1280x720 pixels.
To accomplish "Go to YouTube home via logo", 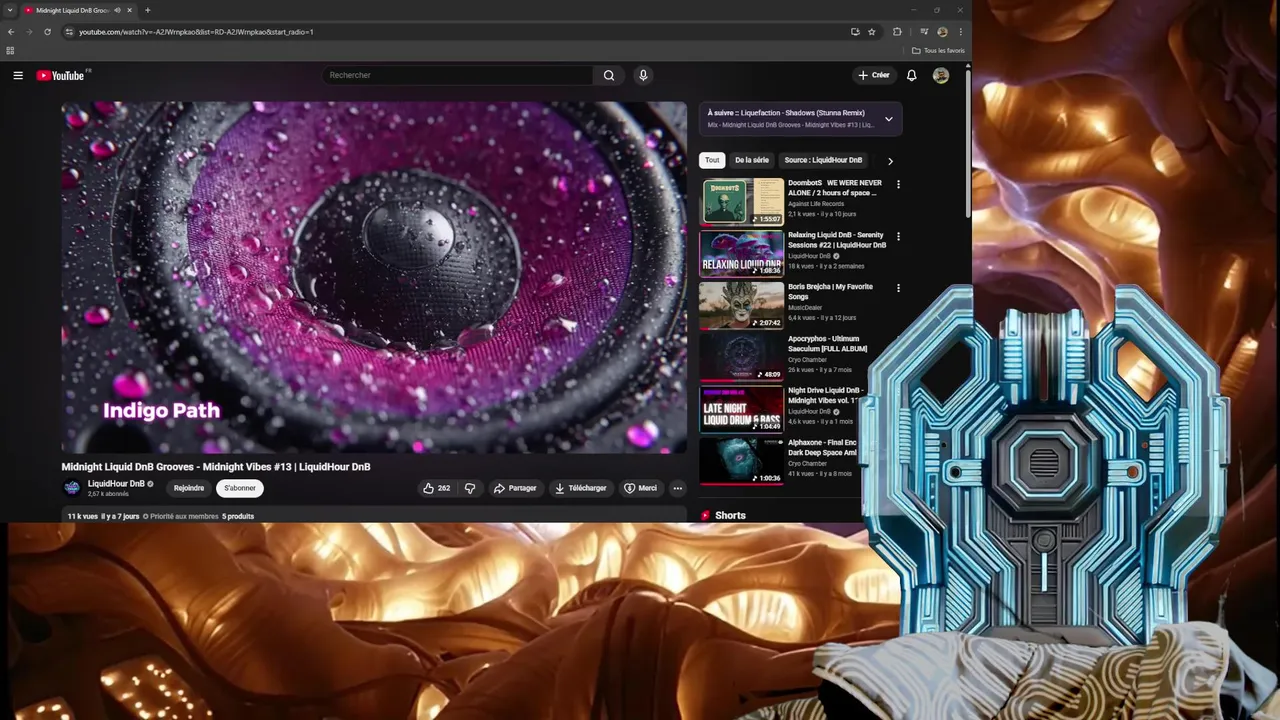I will pos(61,75).
